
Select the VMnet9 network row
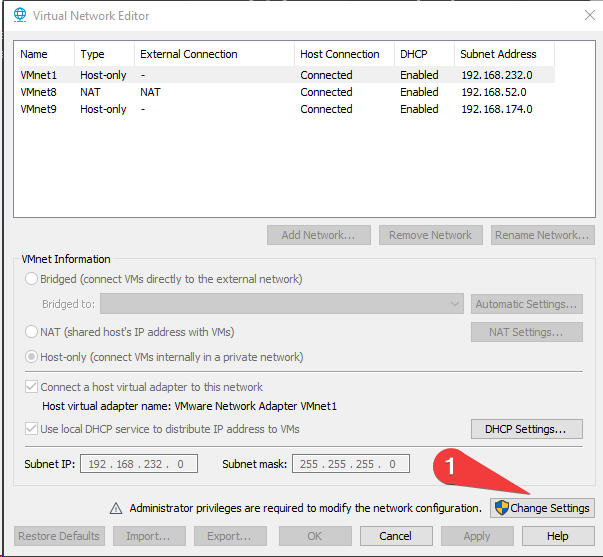(x=285, y=109)
